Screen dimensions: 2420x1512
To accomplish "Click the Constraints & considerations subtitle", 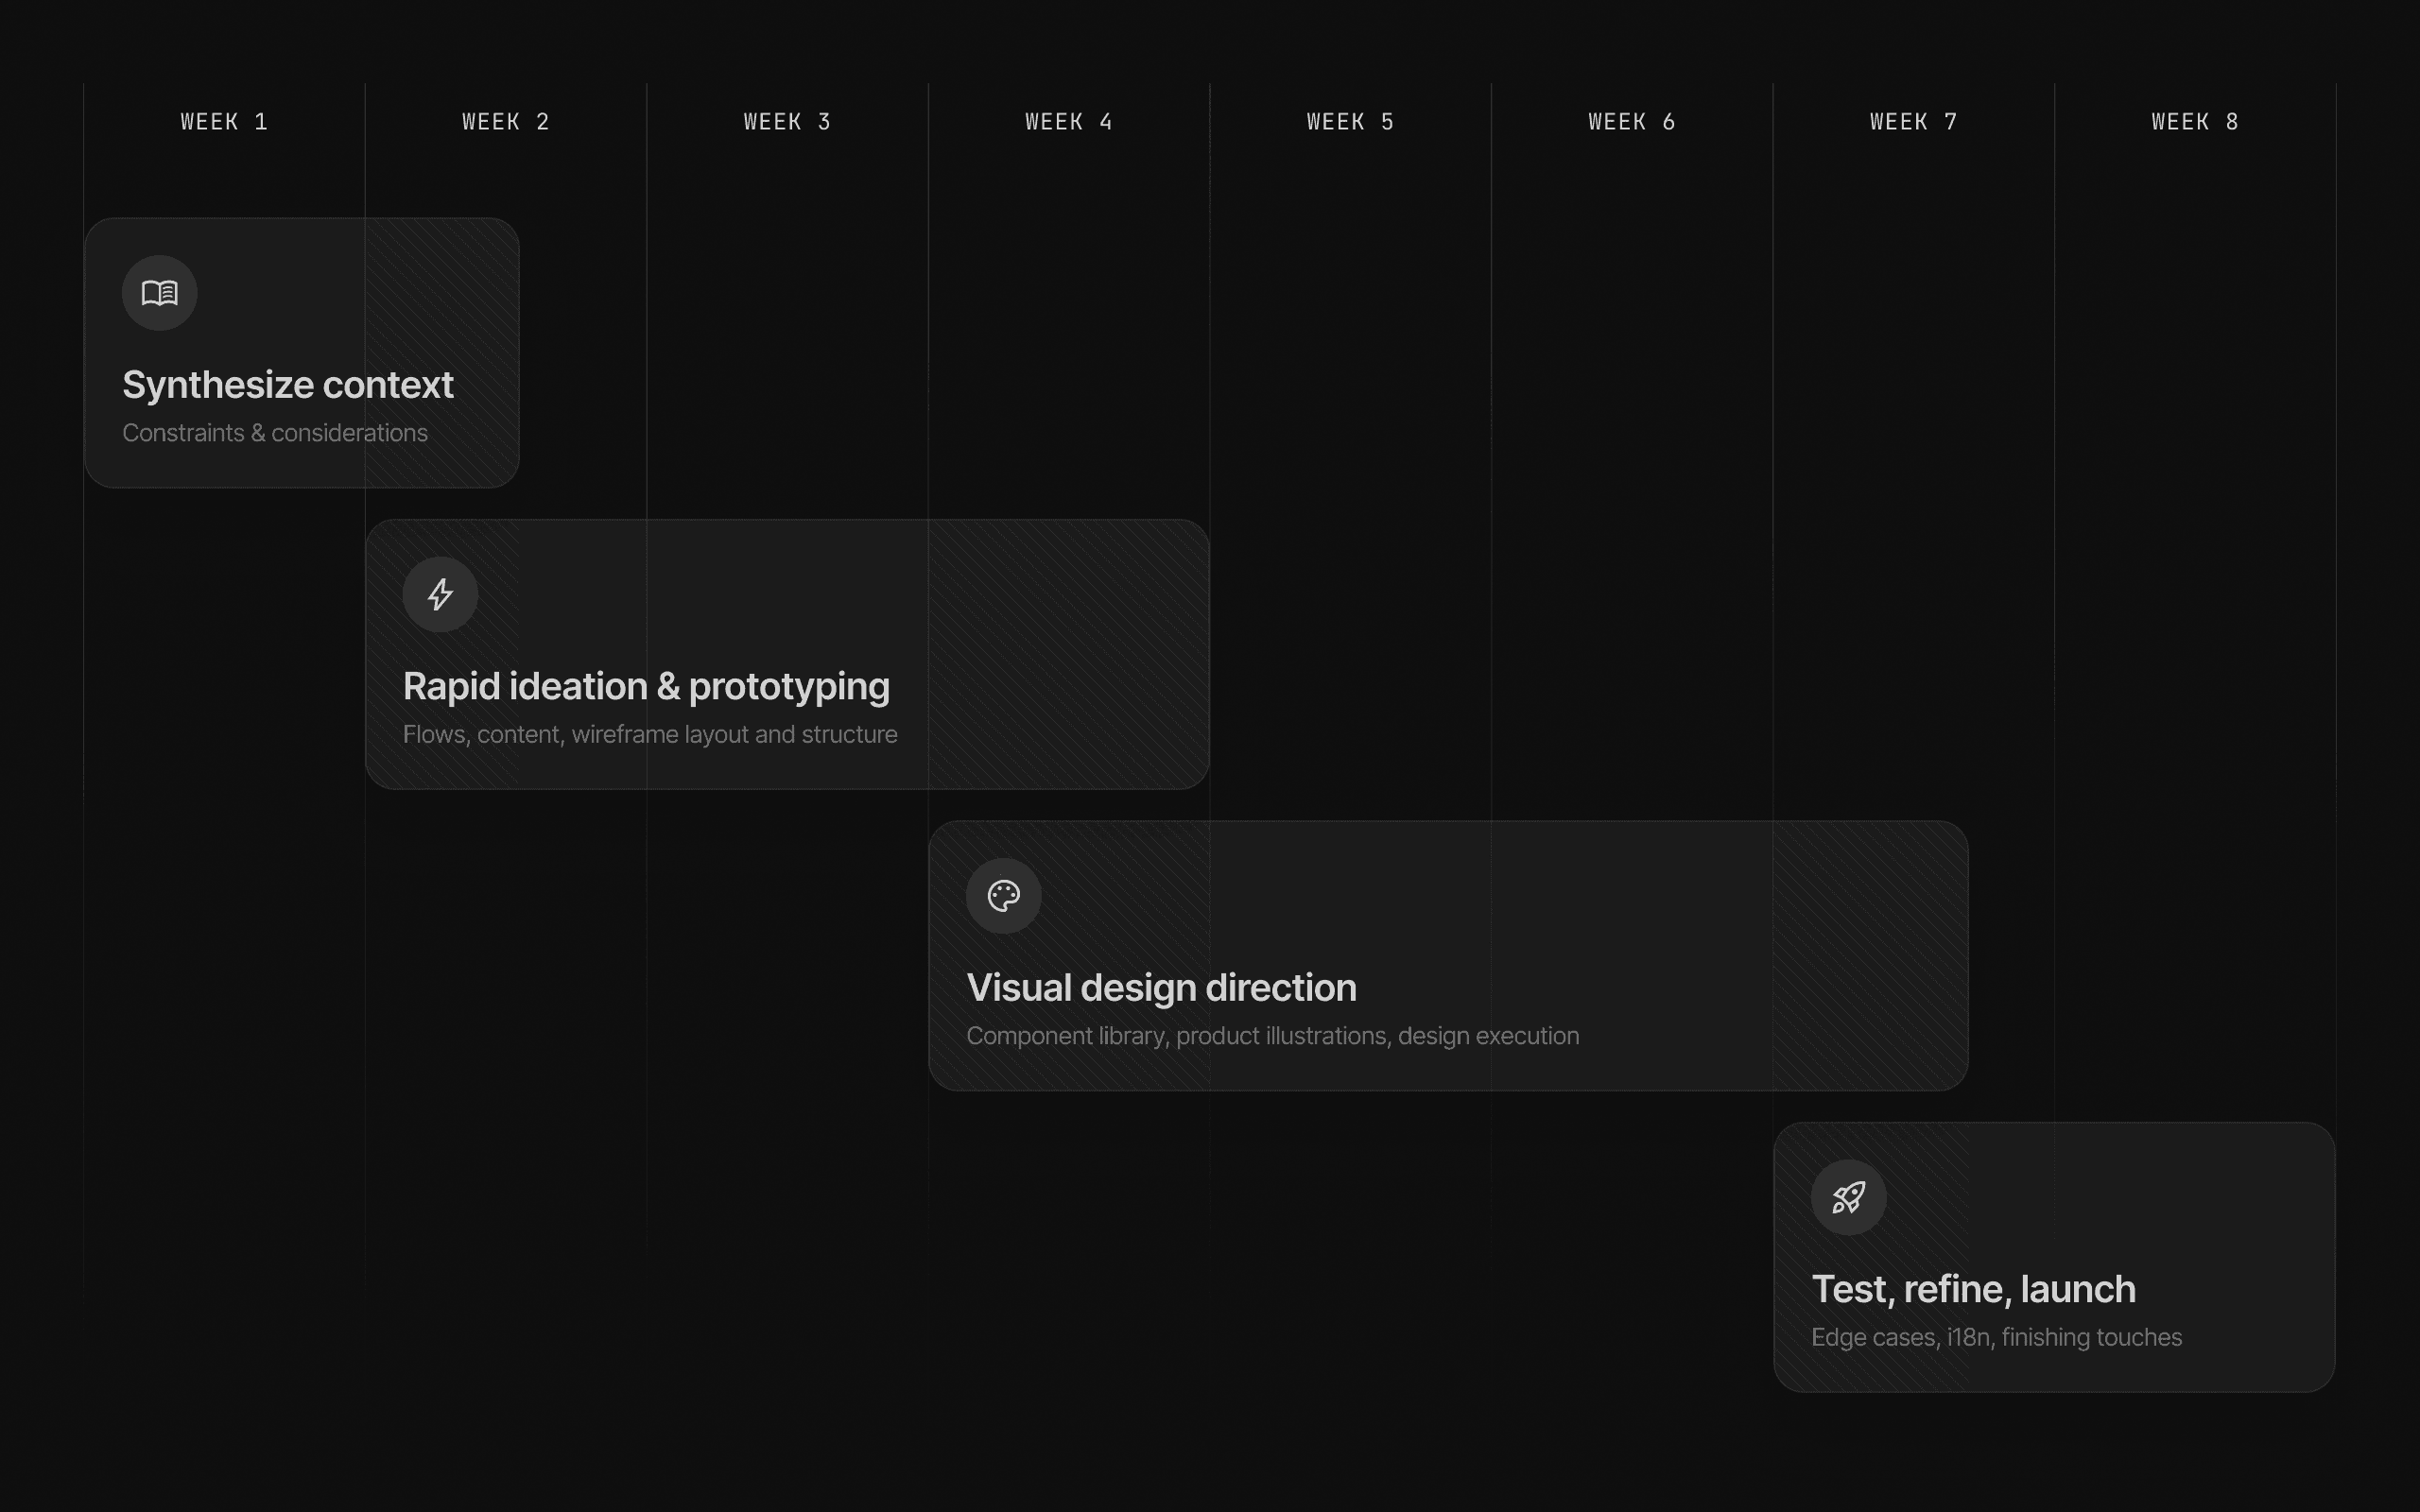I will [x=275, y=433].
